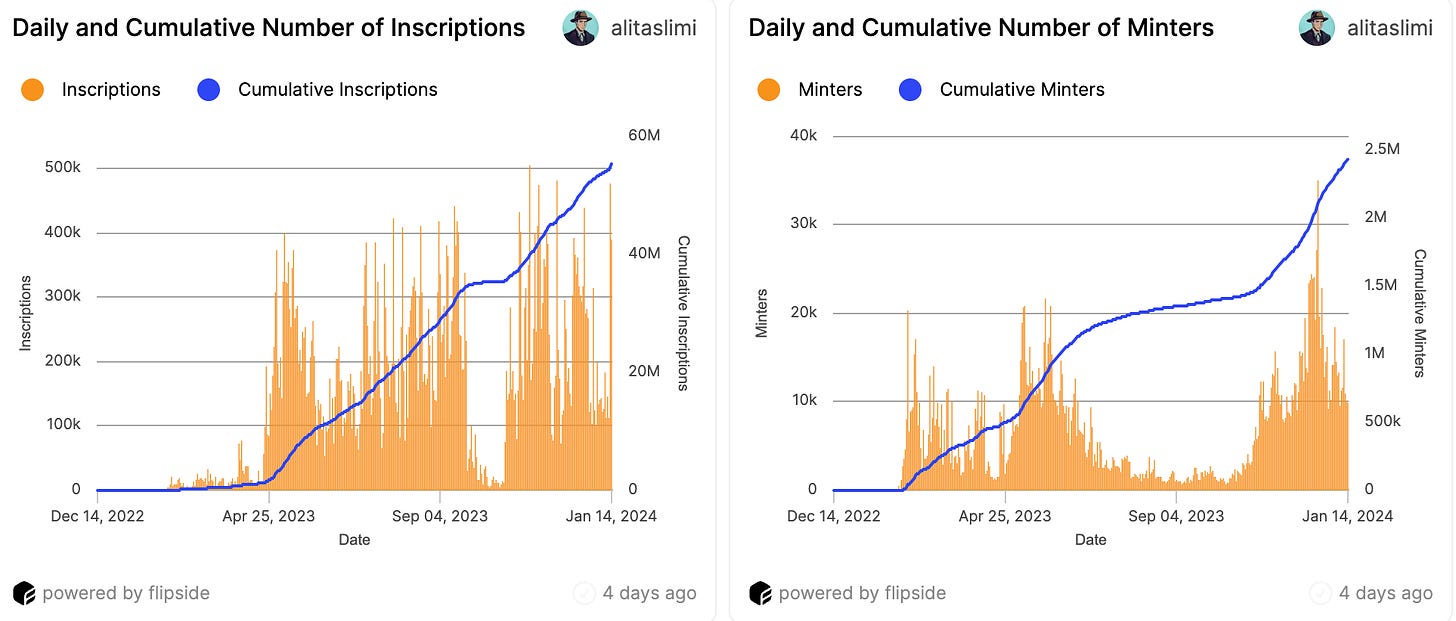
Task: Click 'powered by flipside' text on right card
Action: click(x=862, y=593)
